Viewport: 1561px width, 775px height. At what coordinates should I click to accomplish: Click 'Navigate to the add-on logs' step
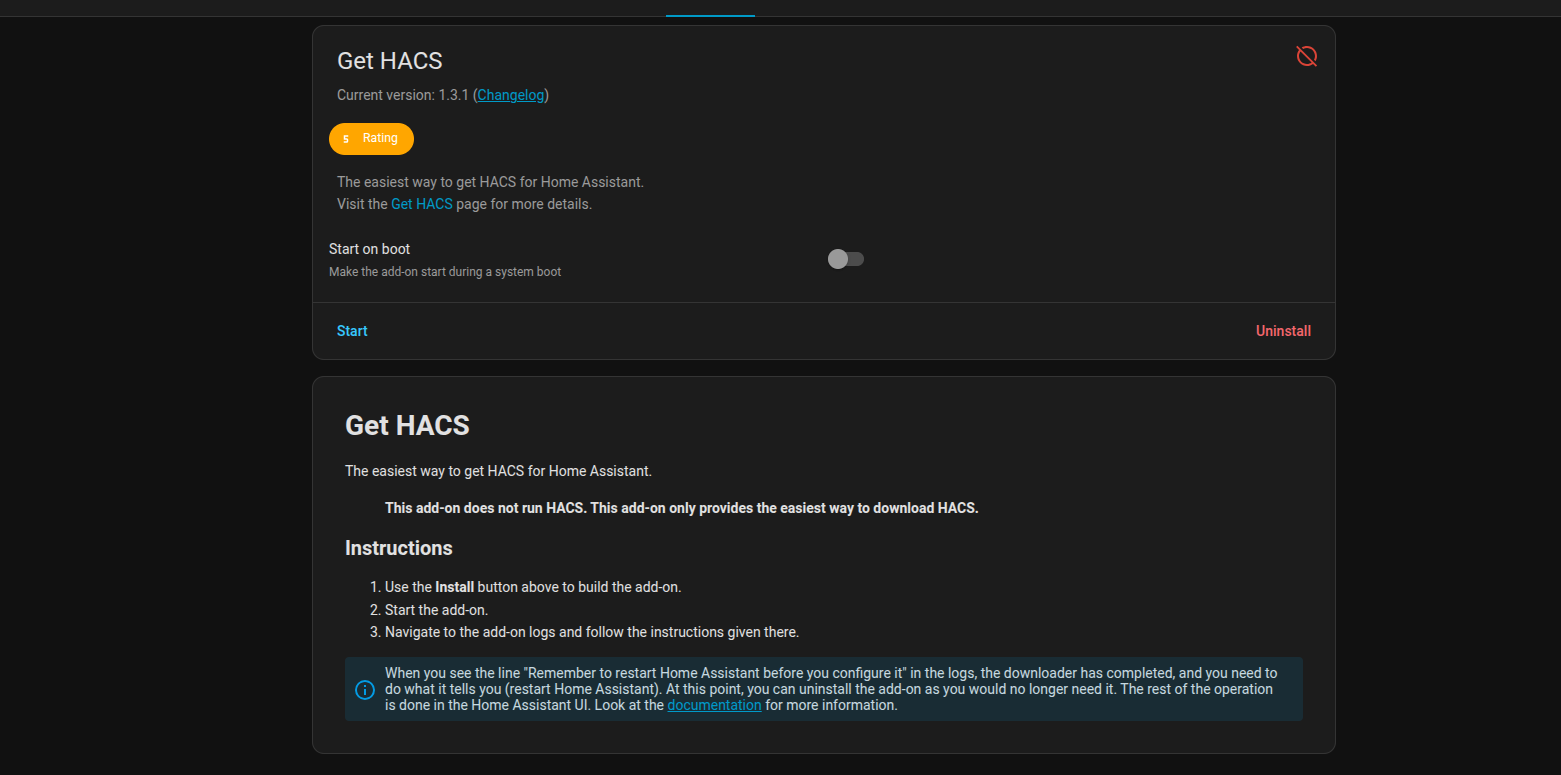[591, 632]
